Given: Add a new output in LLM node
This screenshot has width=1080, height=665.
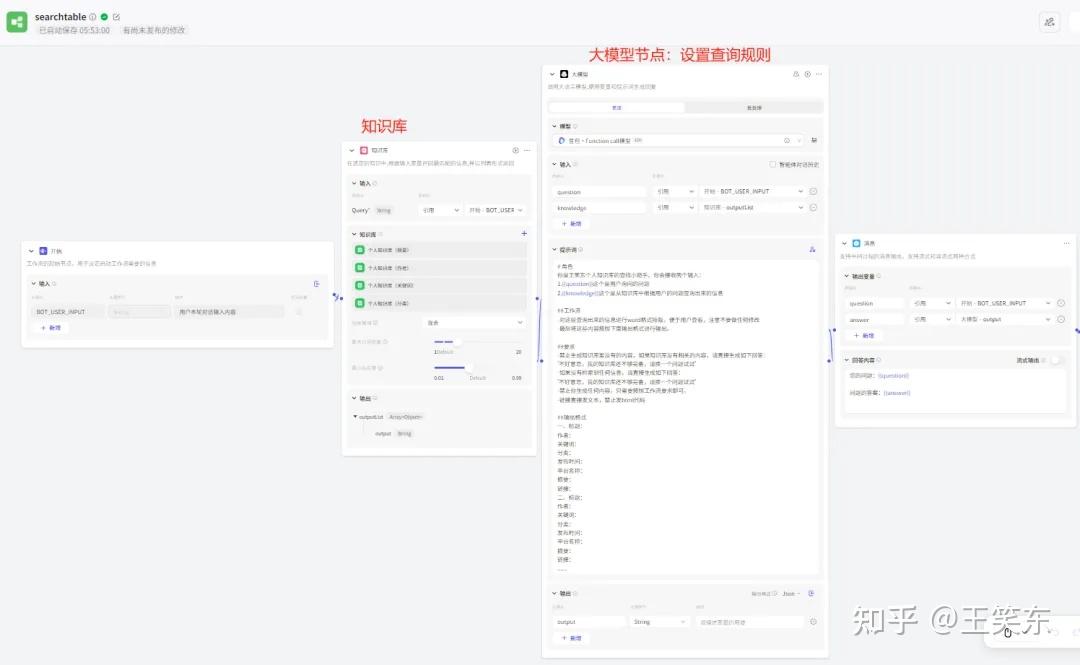Looking at the screenshot, I should (572, 638).
